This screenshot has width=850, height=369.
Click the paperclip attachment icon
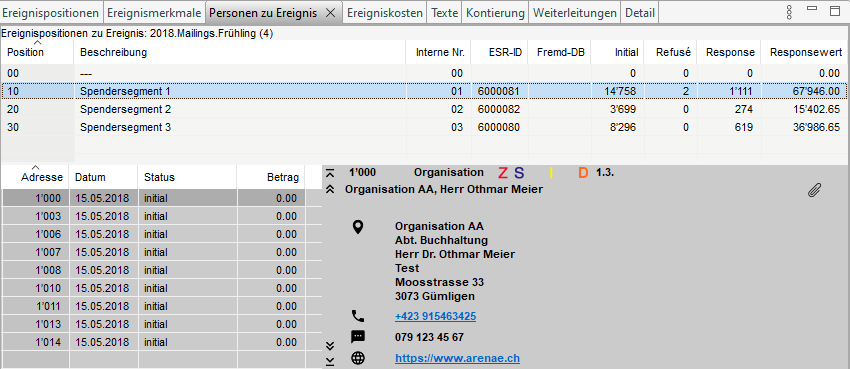click(x=814, y=190)
